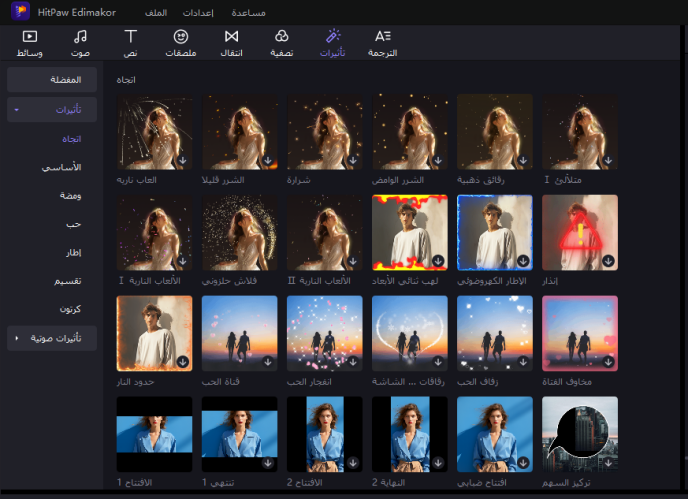
Task: Click download icon on رقائق ذهبية effect
Action: pyautogui.click(x=523, y=160)
